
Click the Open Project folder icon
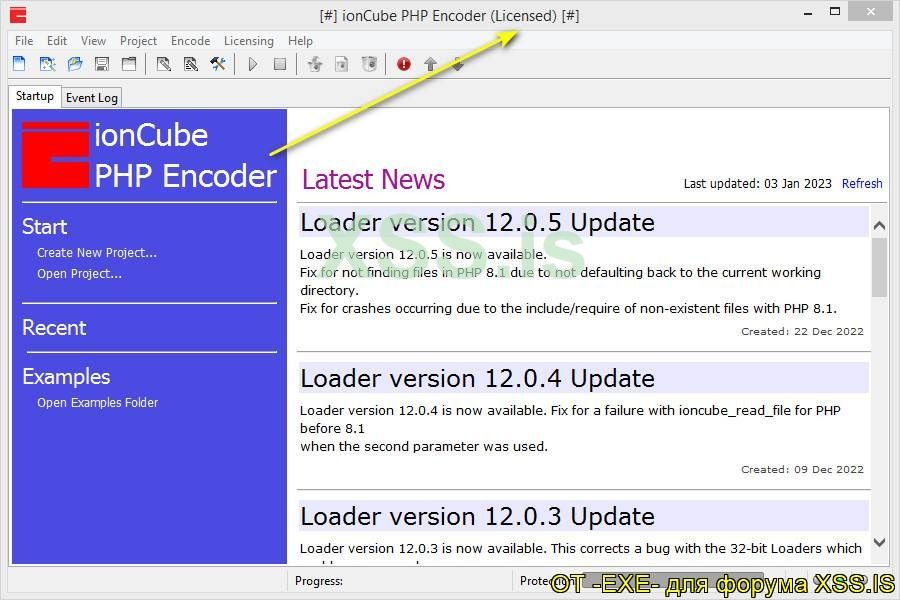pyautogui.click(x=75, y=64)
